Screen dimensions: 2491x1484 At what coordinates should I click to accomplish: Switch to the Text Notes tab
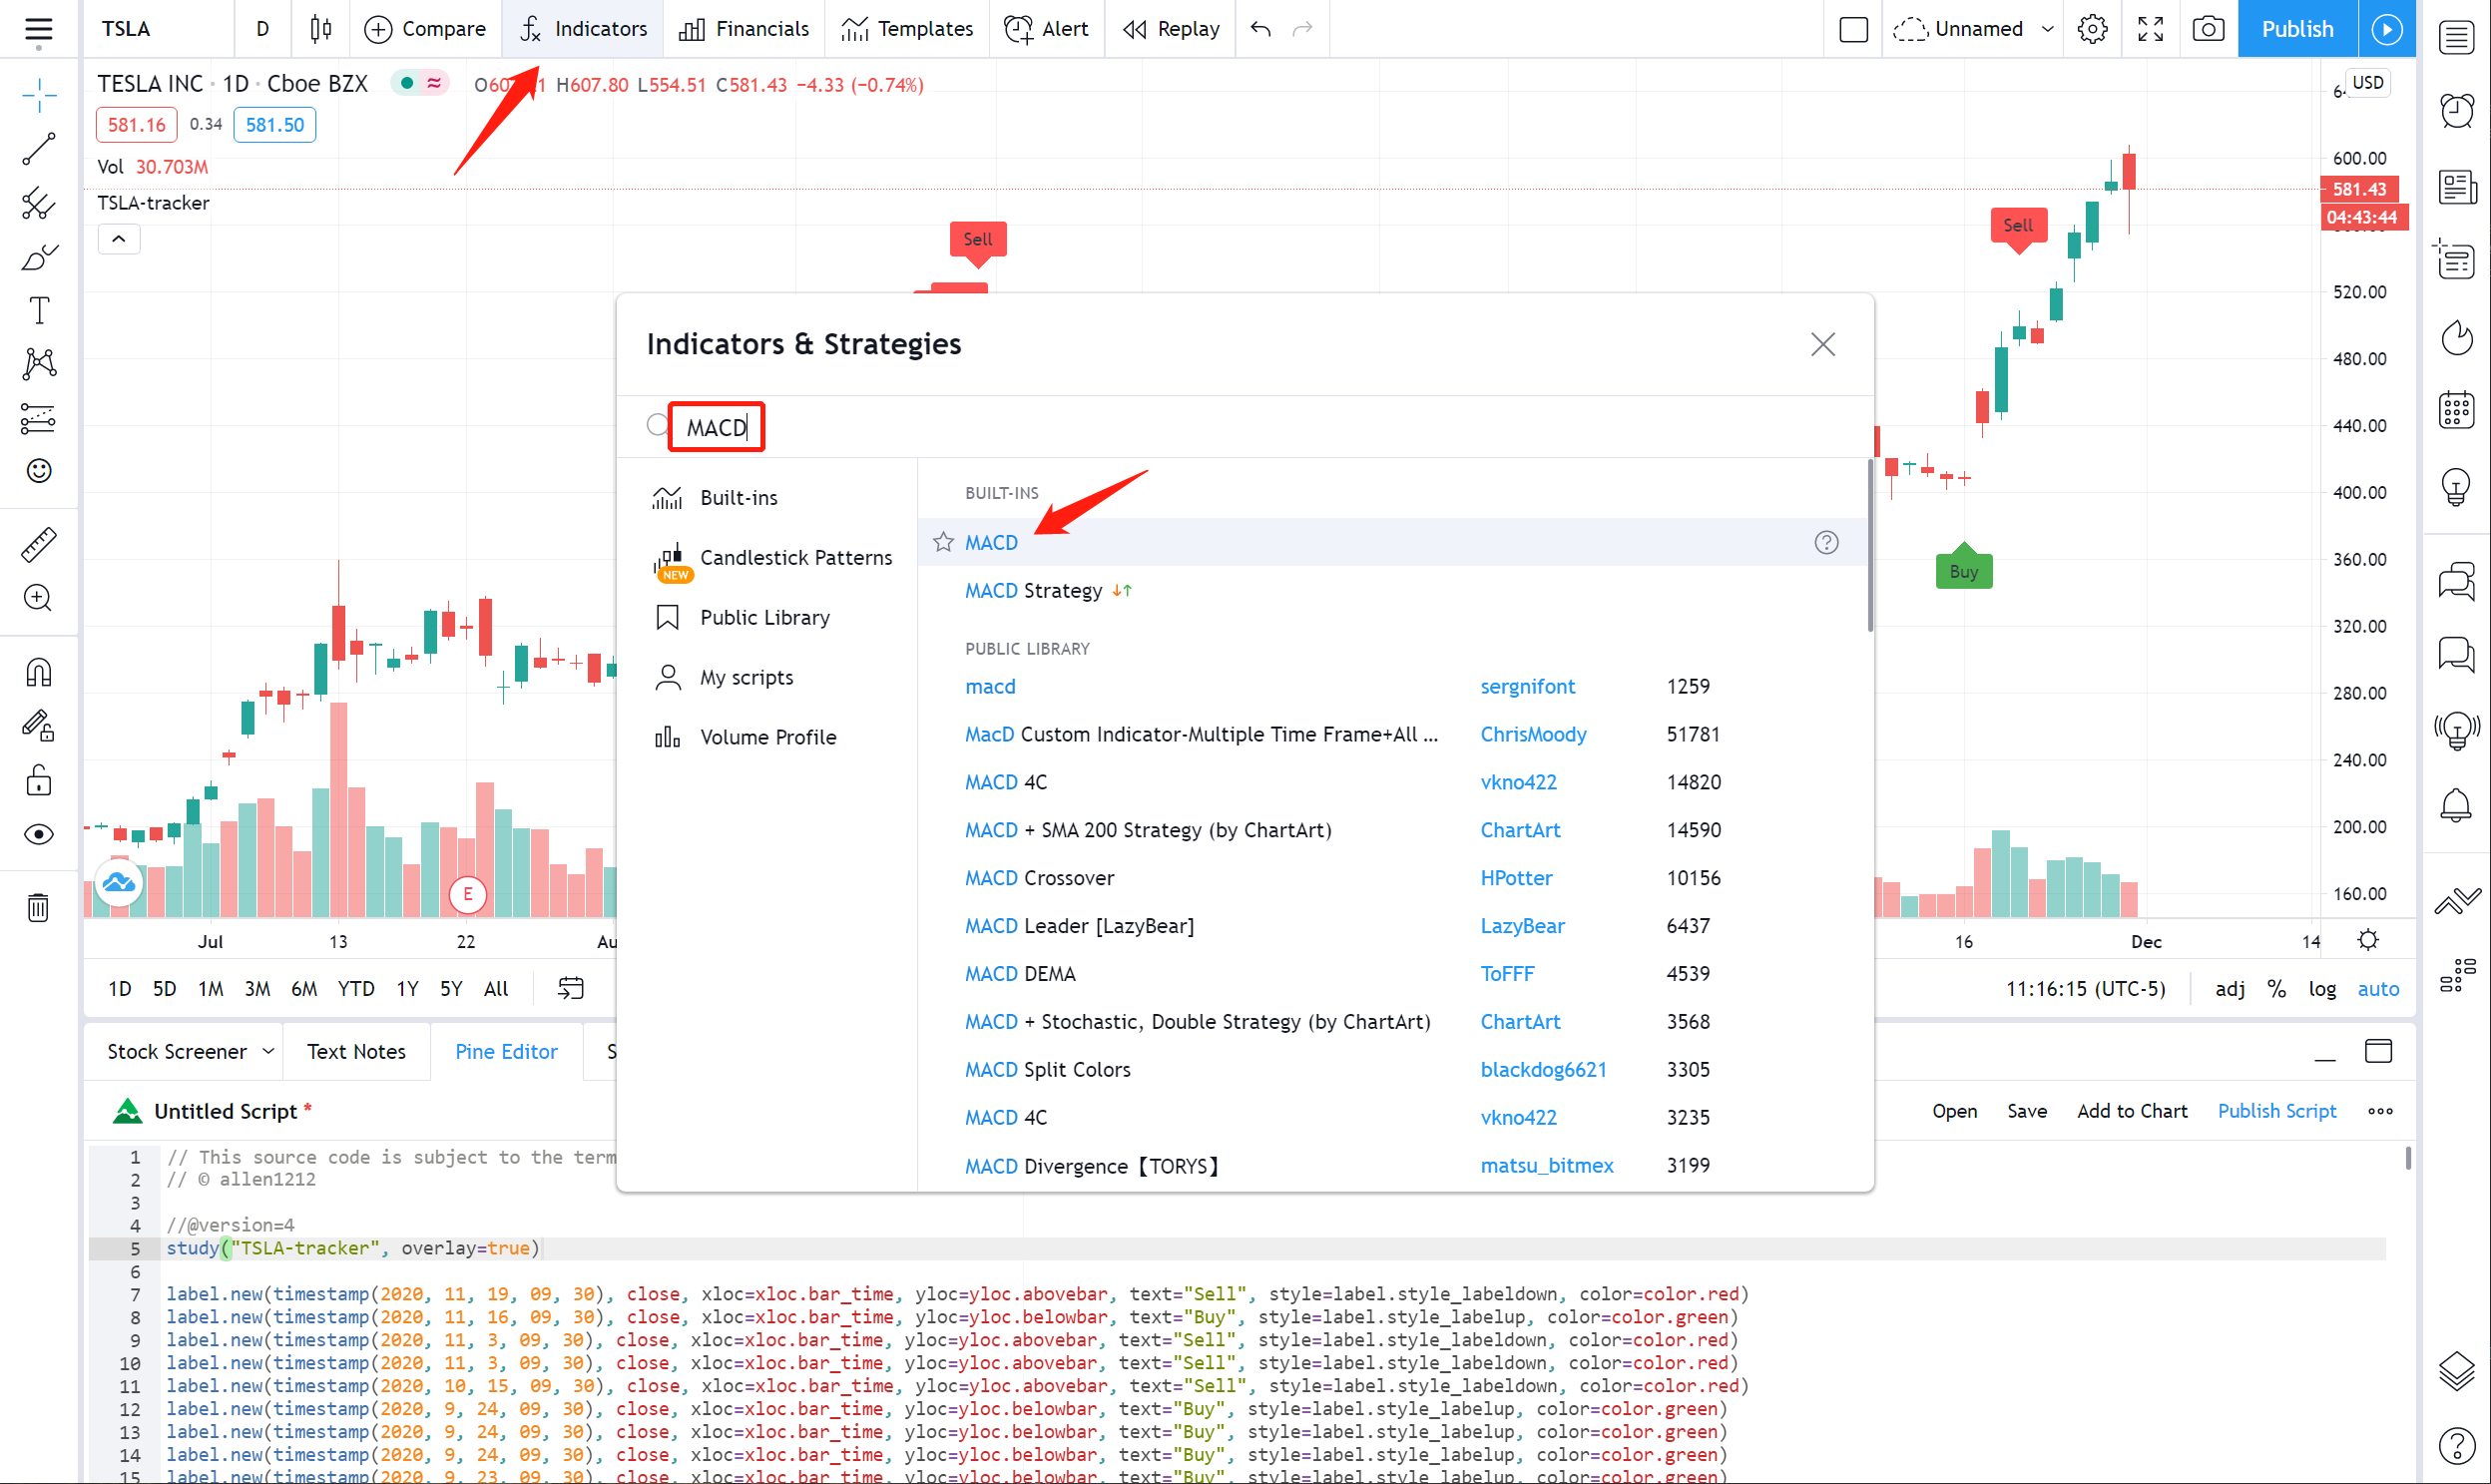point(356,1051)
